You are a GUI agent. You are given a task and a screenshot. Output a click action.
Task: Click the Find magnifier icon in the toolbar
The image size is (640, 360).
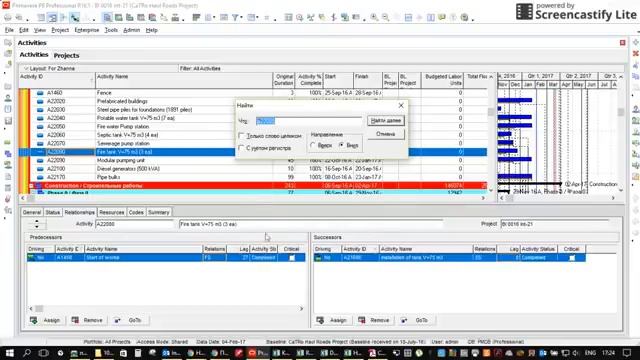point(300,18)
